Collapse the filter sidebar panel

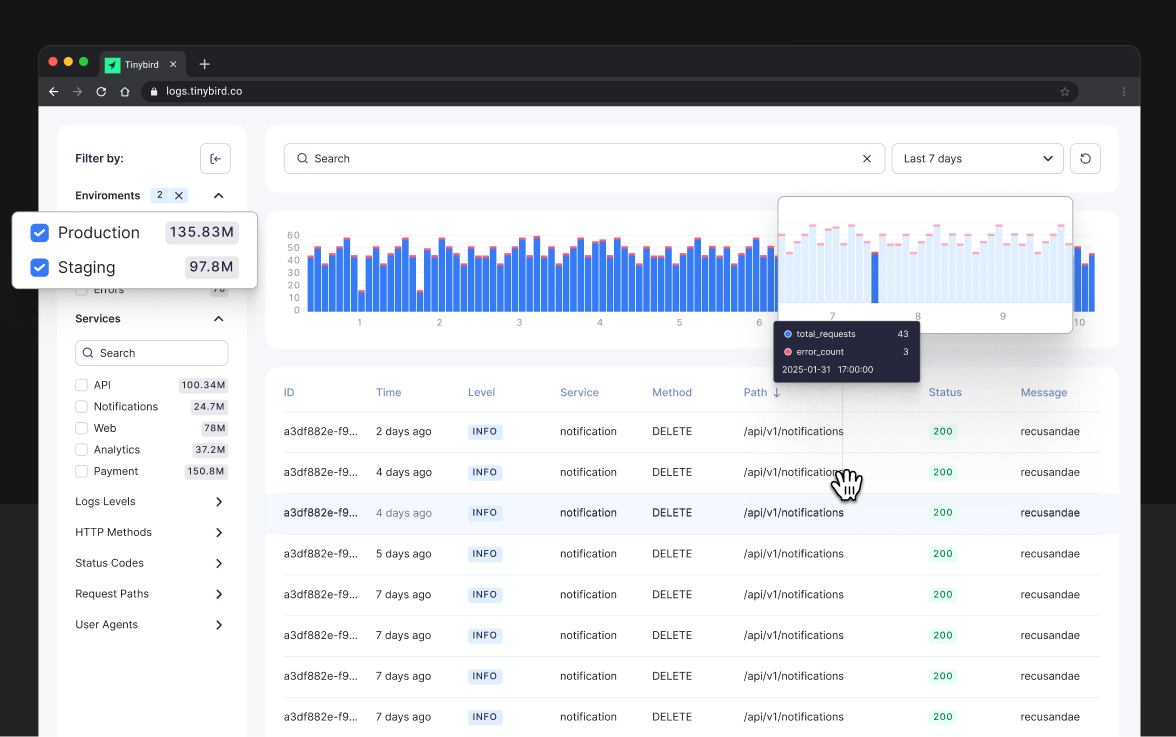[215, 158]
